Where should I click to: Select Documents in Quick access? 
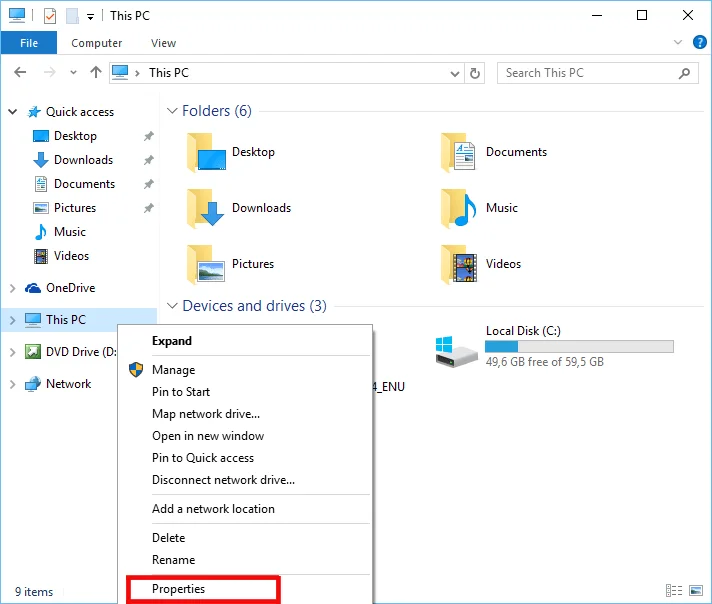pyautogui.click(x=84, y=184)
